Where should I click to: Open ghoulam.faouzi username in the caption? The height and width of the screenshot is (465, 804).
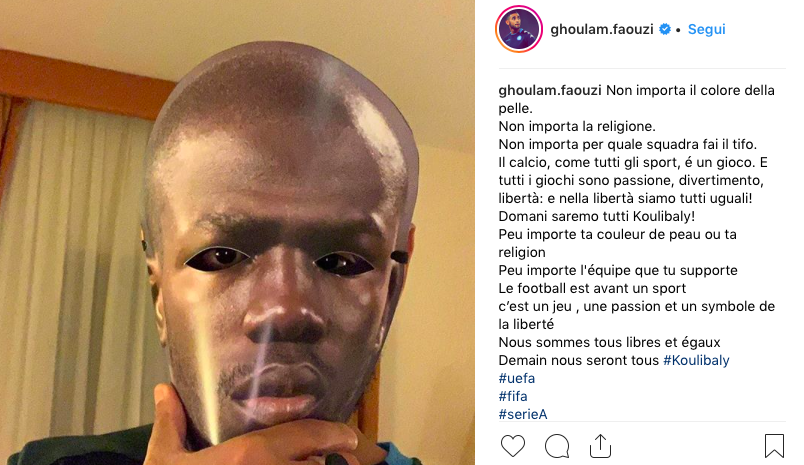pyautogui.click(x=550, y=90)
